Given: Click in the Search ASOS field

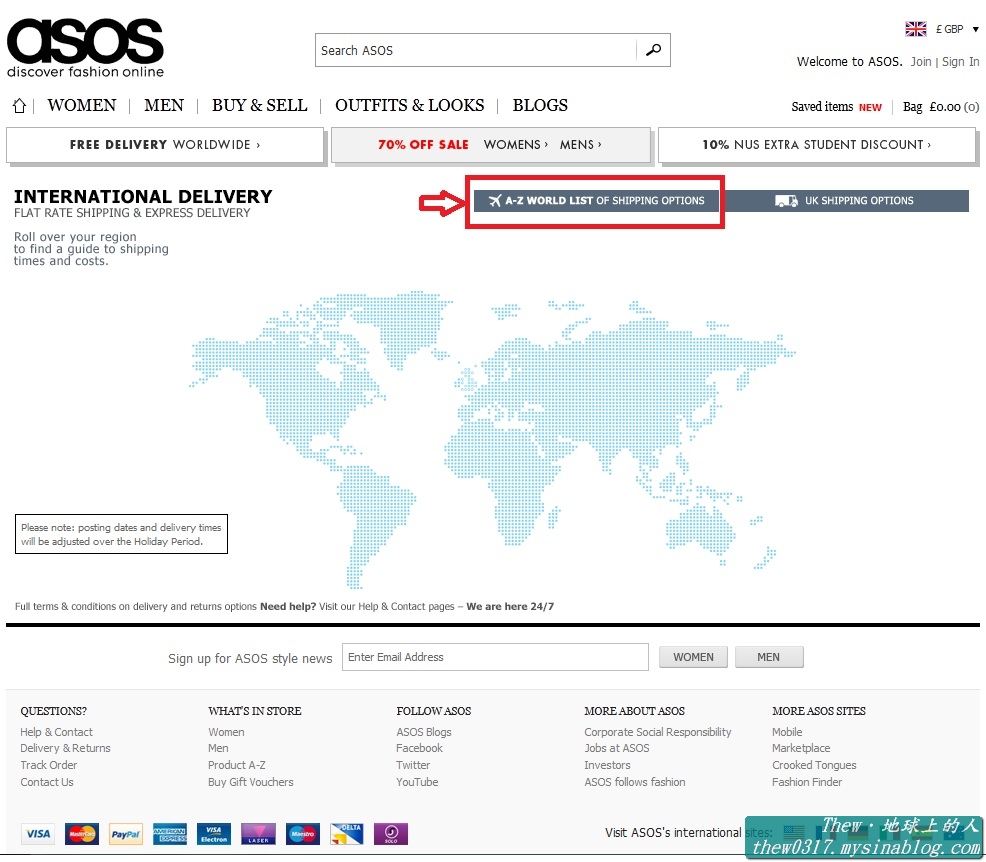Looking at the screenshot, I should point(476,50).
